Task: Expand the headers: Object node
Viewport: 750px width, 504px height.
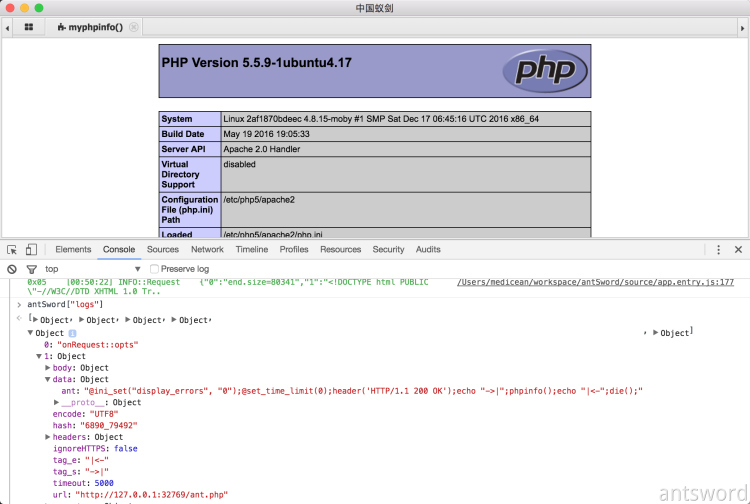Action: [x=46, y=437]
